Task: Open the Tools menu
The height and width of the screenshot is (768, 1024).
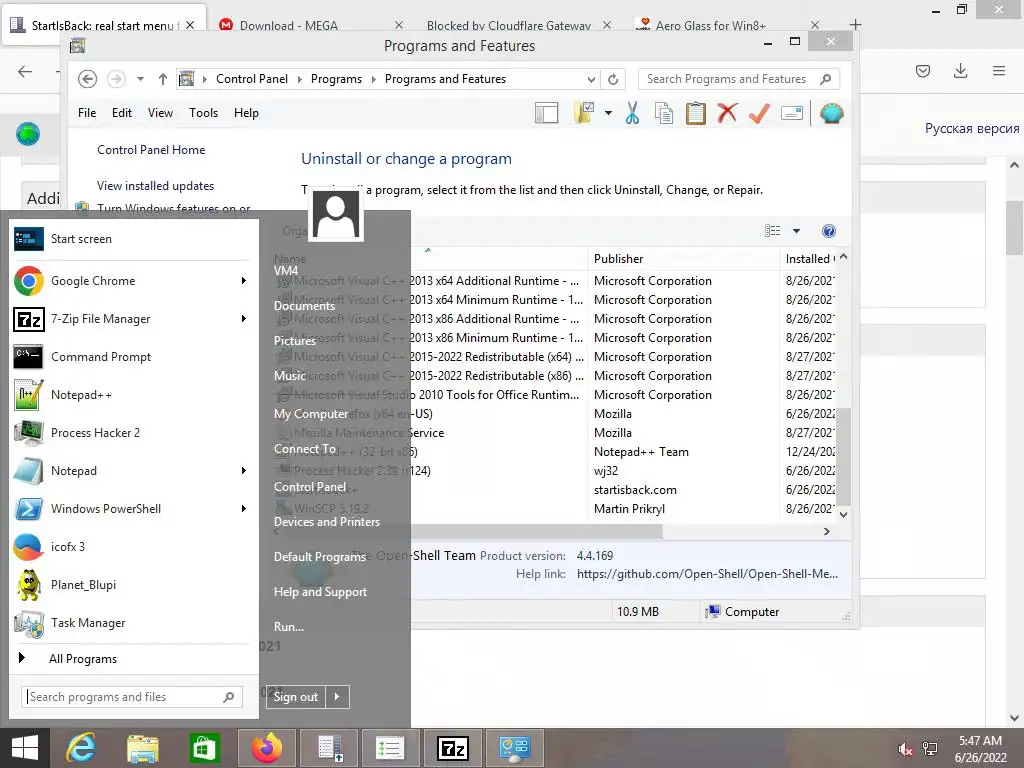Action: pyautogui.click(x=203, y=113)
